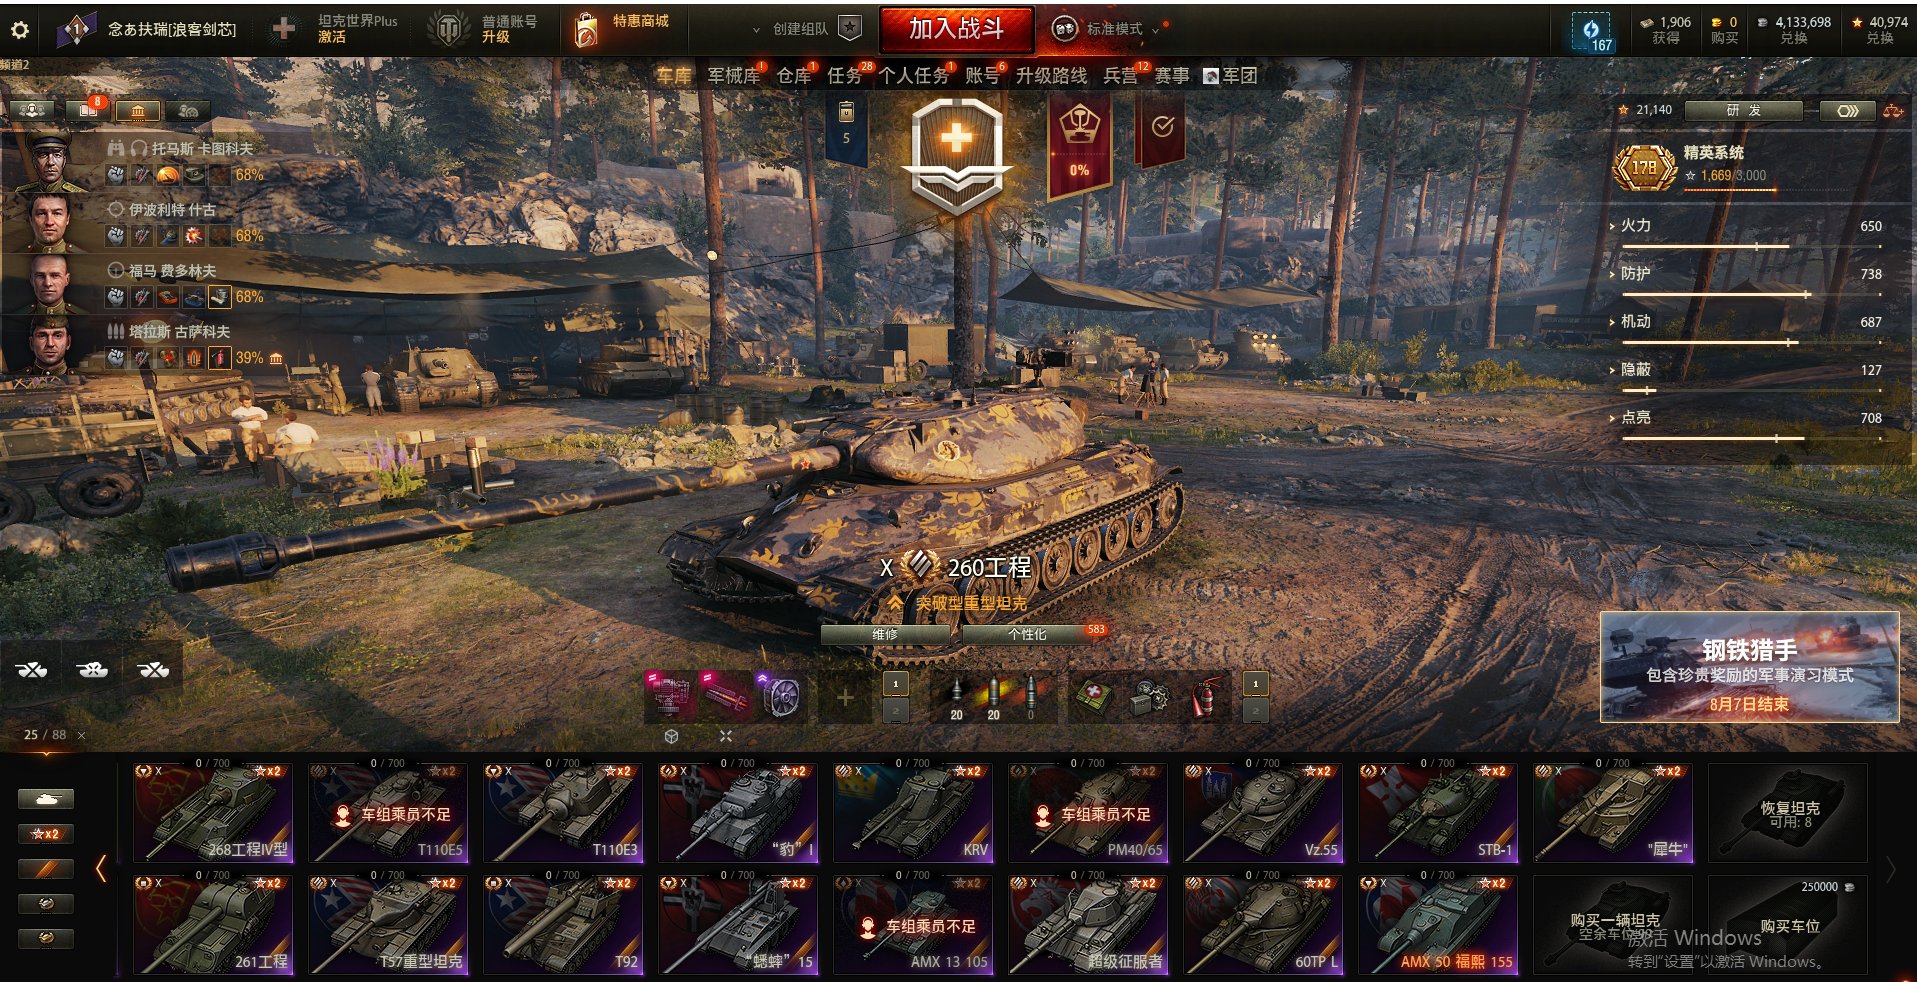Open the 升级路线 tech tree tab
The height and width of the screenshot is (982, 1917).
coord(1051,76)
